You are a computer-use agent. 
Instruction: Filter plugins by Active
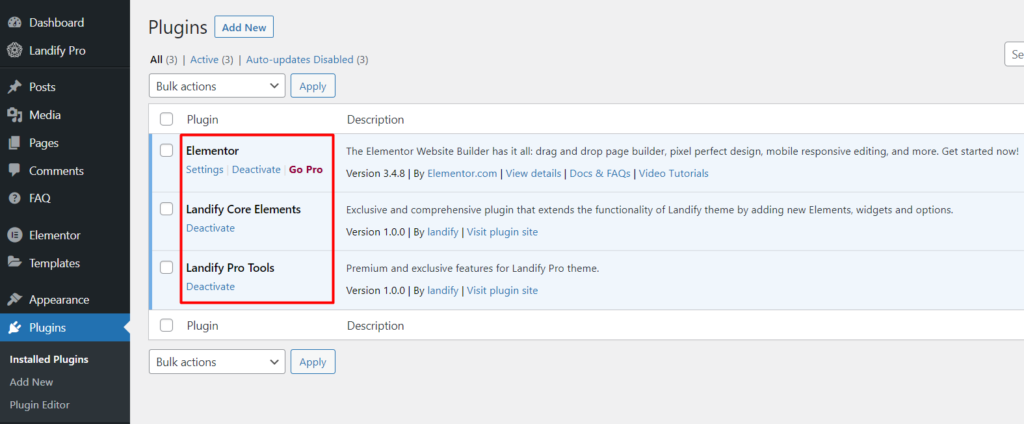(x=204, y=60)
